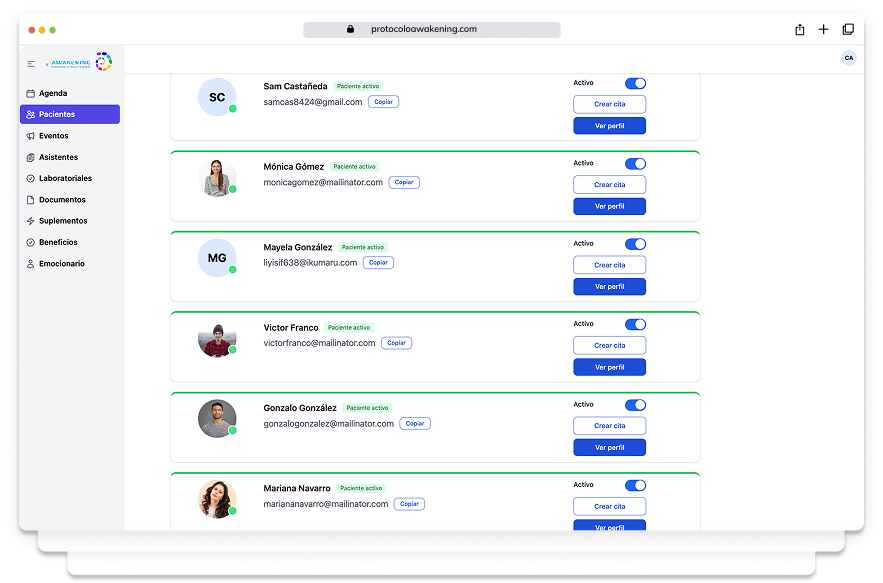Copy Mariana Navarro's email with Copiar
This screenshot has height=583, width=883.
pos(409,504)
